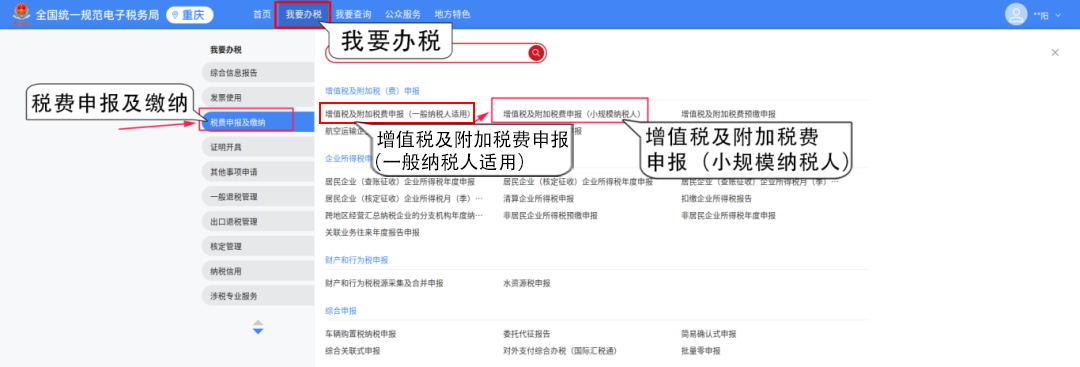
Task: Open 公众服务 in top navigation
Action: pos(403,14)
